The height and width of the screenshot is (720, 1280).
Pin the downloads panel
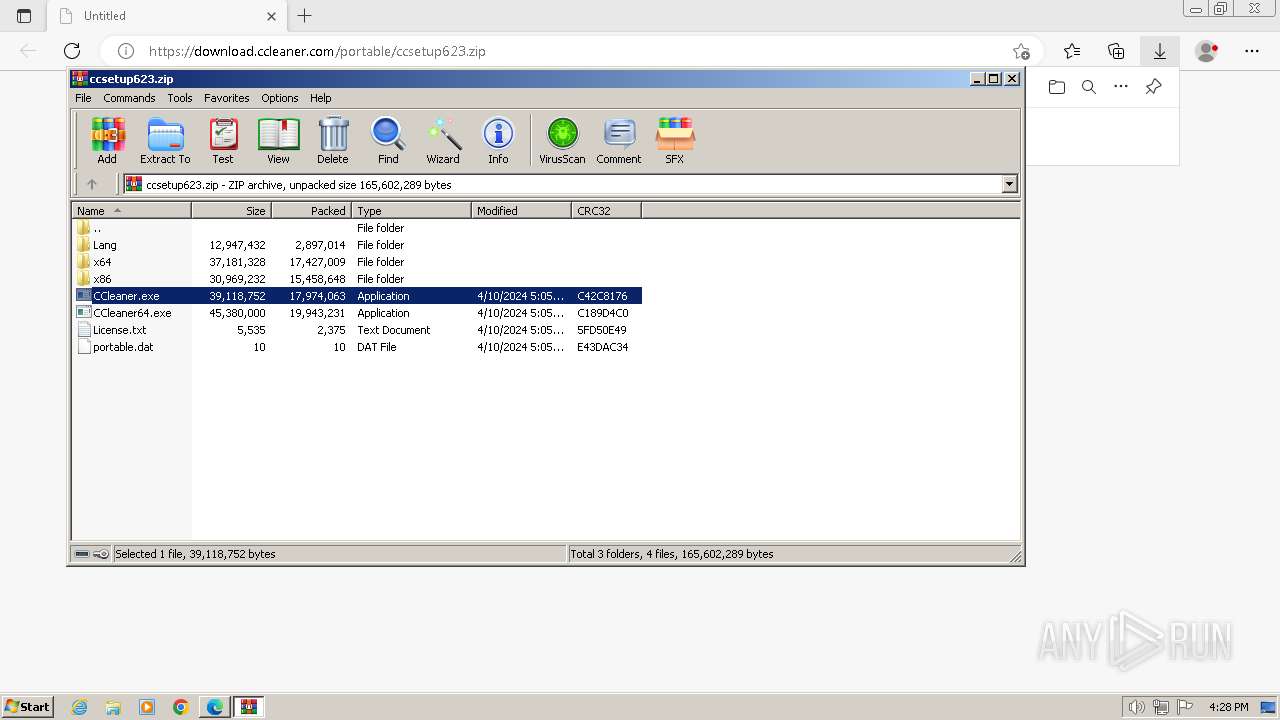[1153, 87]
